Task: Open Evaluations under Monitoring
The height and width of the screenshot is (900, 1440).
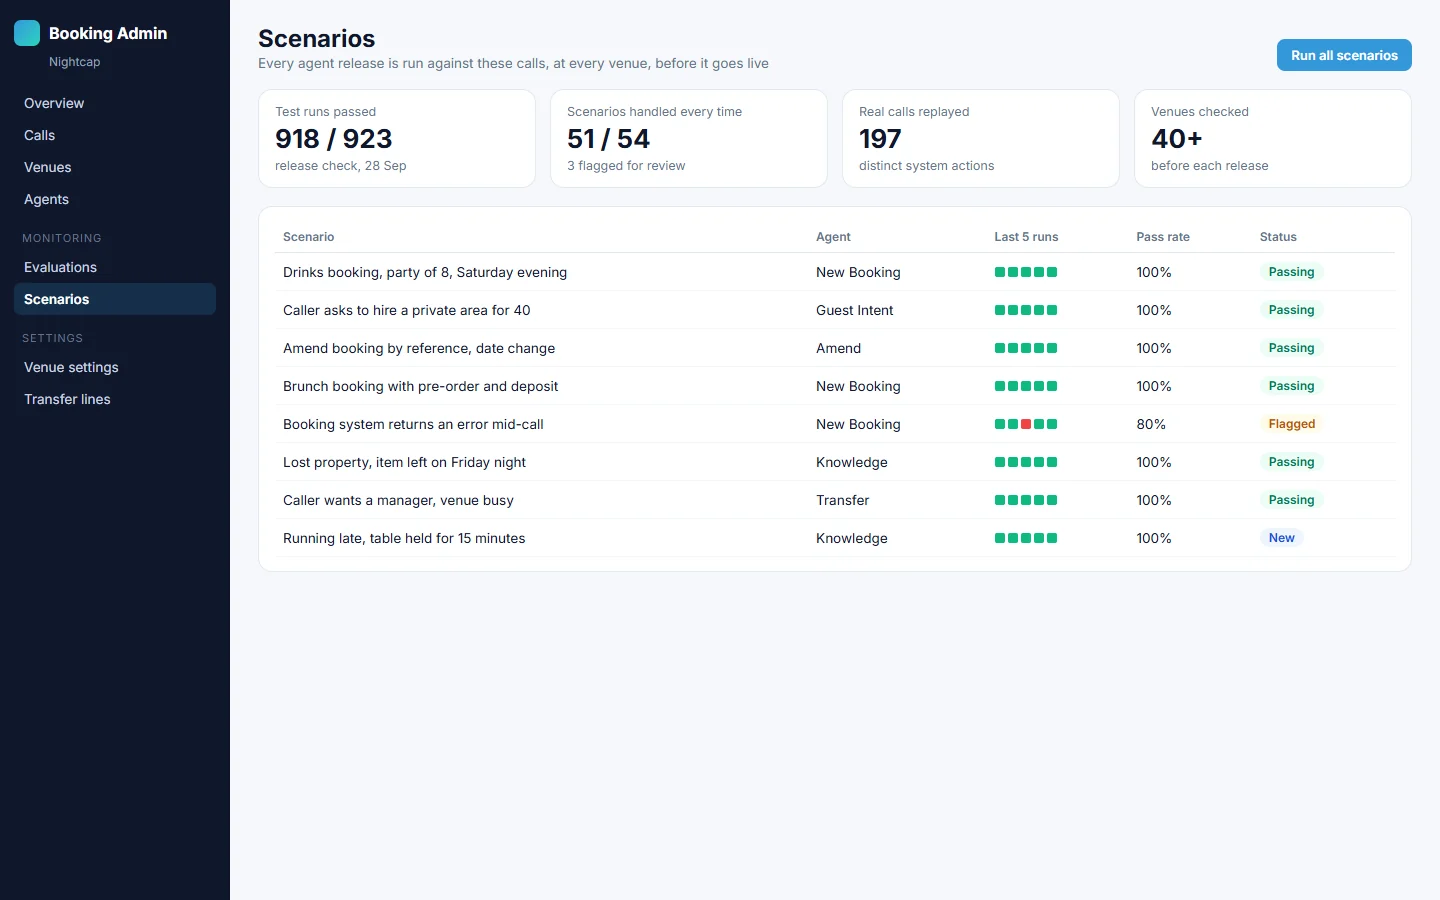Action: [x=115, y=267]
